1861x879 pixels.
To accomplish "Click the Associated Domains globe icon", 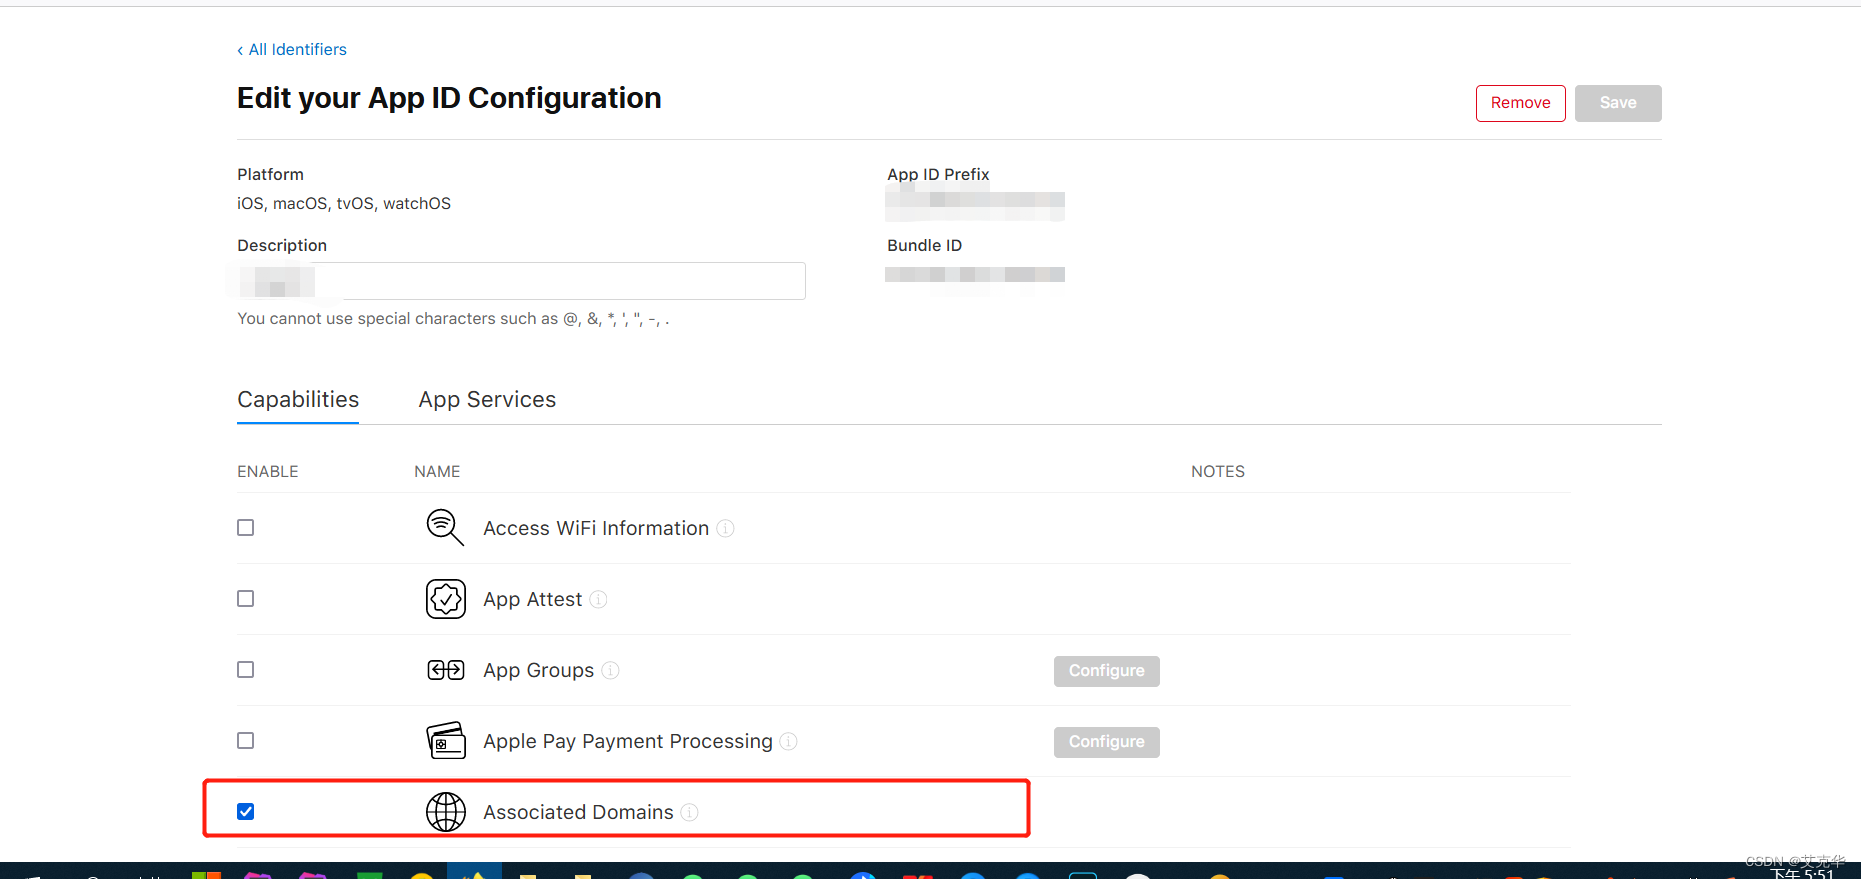I will 446,812.
